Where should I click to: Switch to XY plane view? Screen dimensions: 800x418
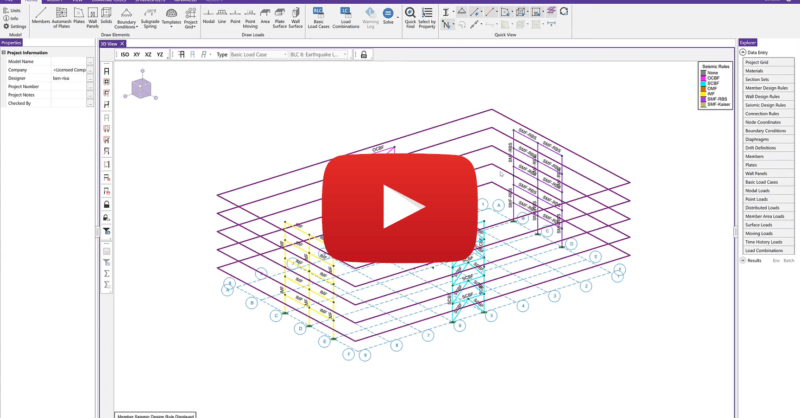pos(137,55)
